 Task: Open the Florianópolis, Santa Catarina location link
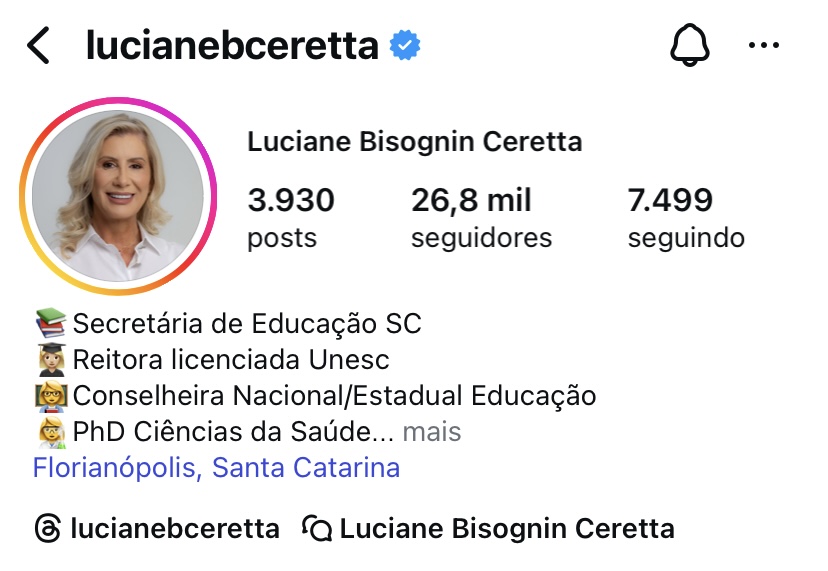tap(217, 467)
